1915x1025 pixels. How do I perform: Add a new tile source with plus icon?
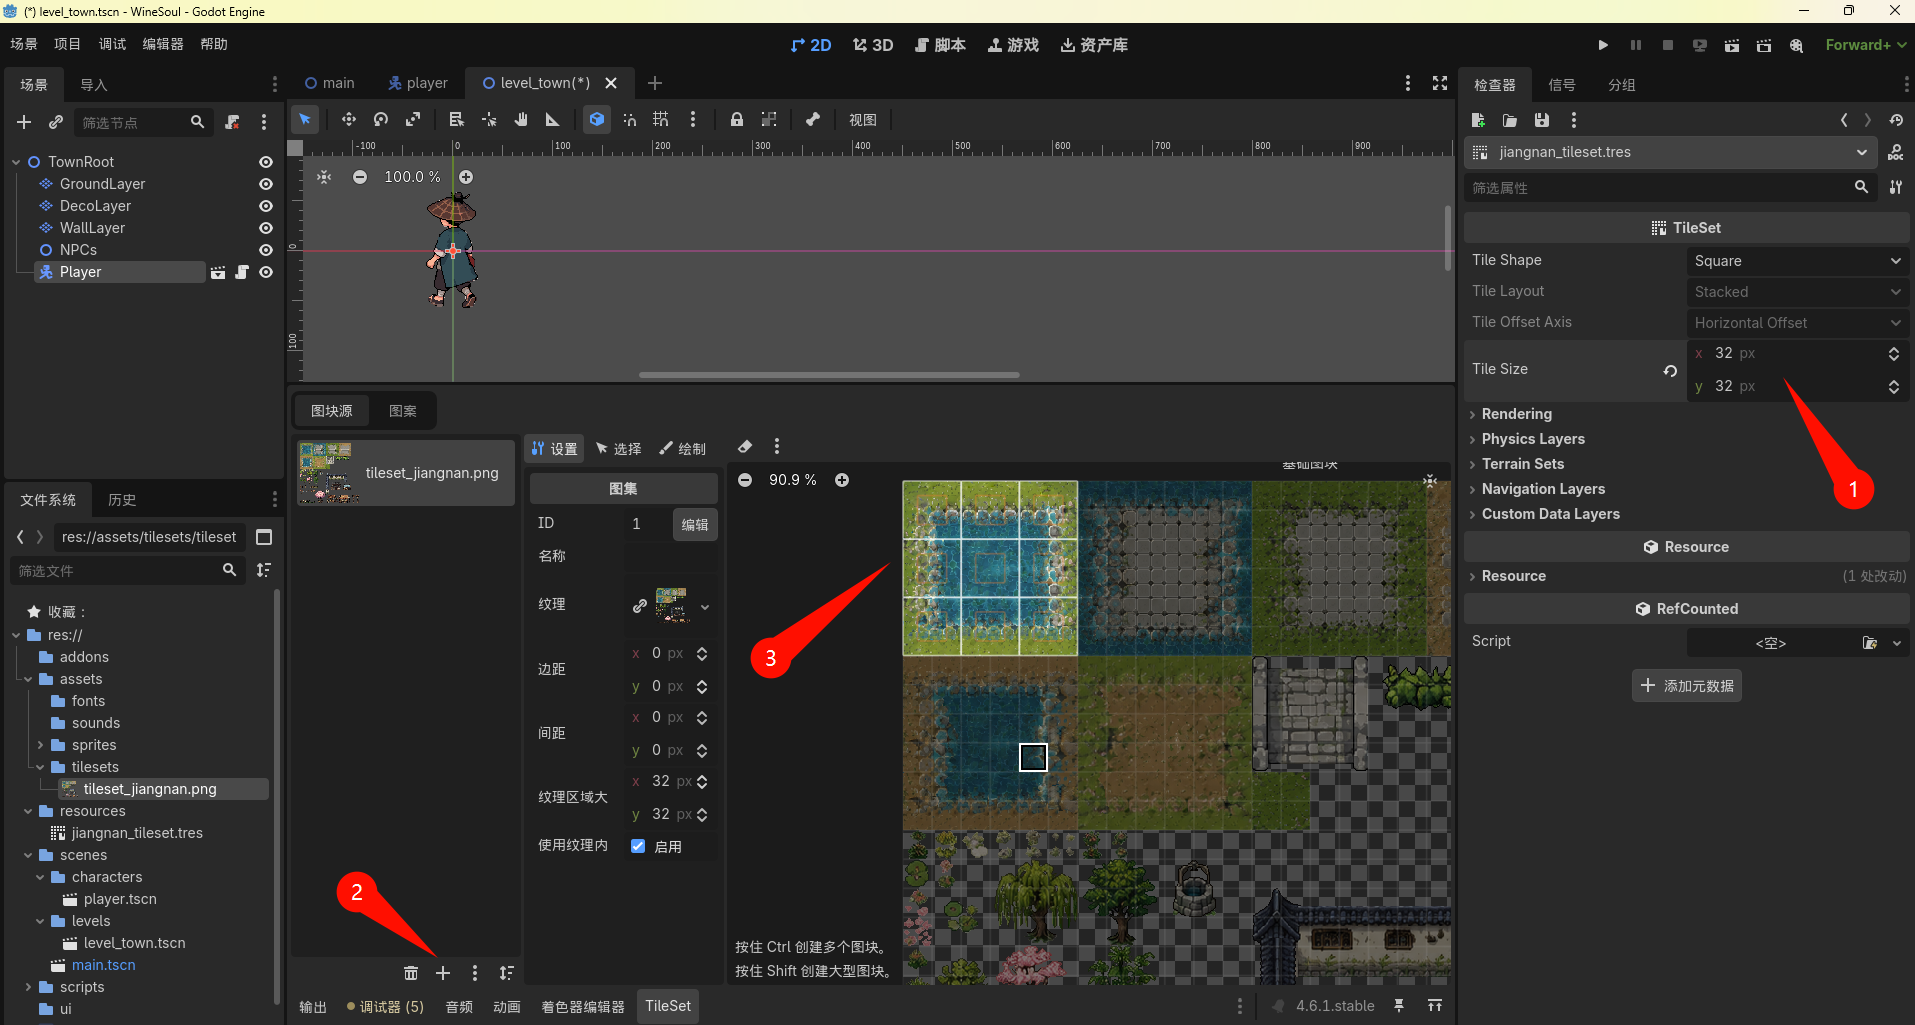click(x=443, y=973)
